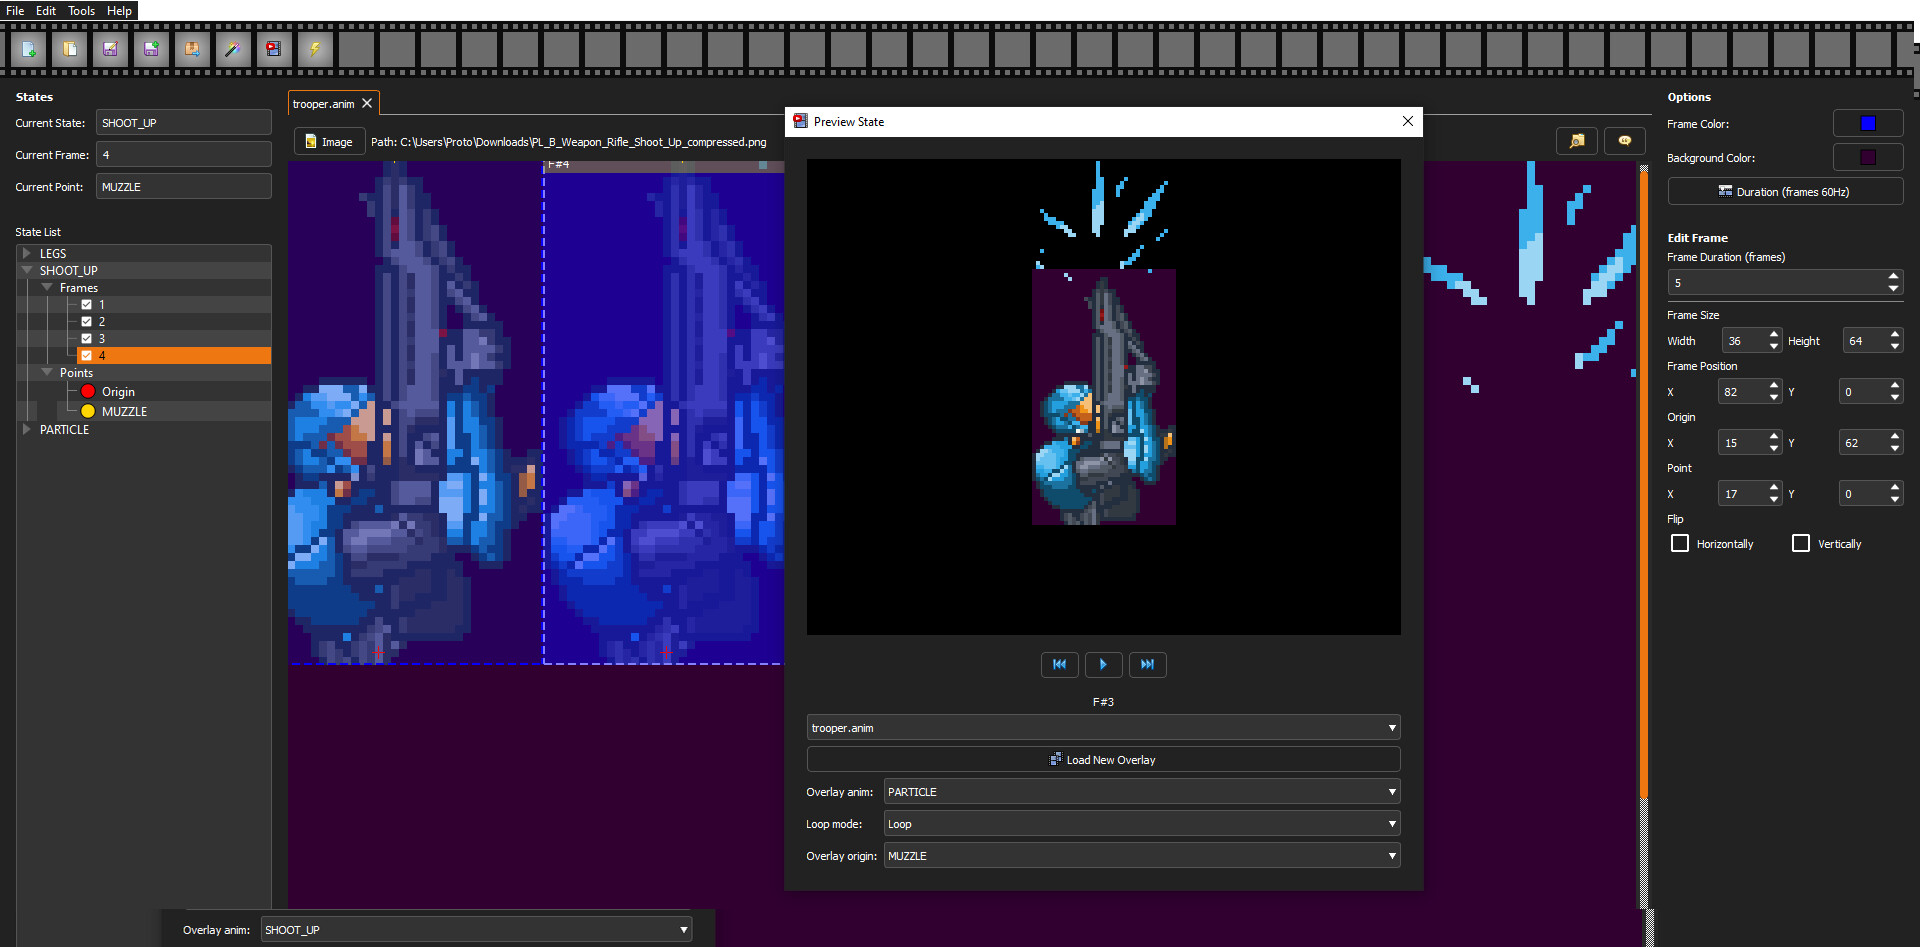Image resolution: width=1920 pixels, height=947 pixels.
Task: Open the Loop mode dropdown
Action: 1140,823
